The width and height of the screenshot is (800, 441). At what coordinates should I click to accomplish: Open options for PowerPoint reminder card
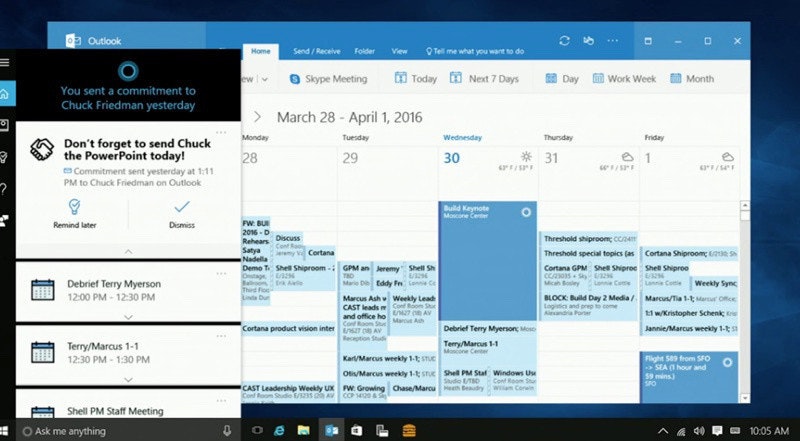(x=221, y=133)
